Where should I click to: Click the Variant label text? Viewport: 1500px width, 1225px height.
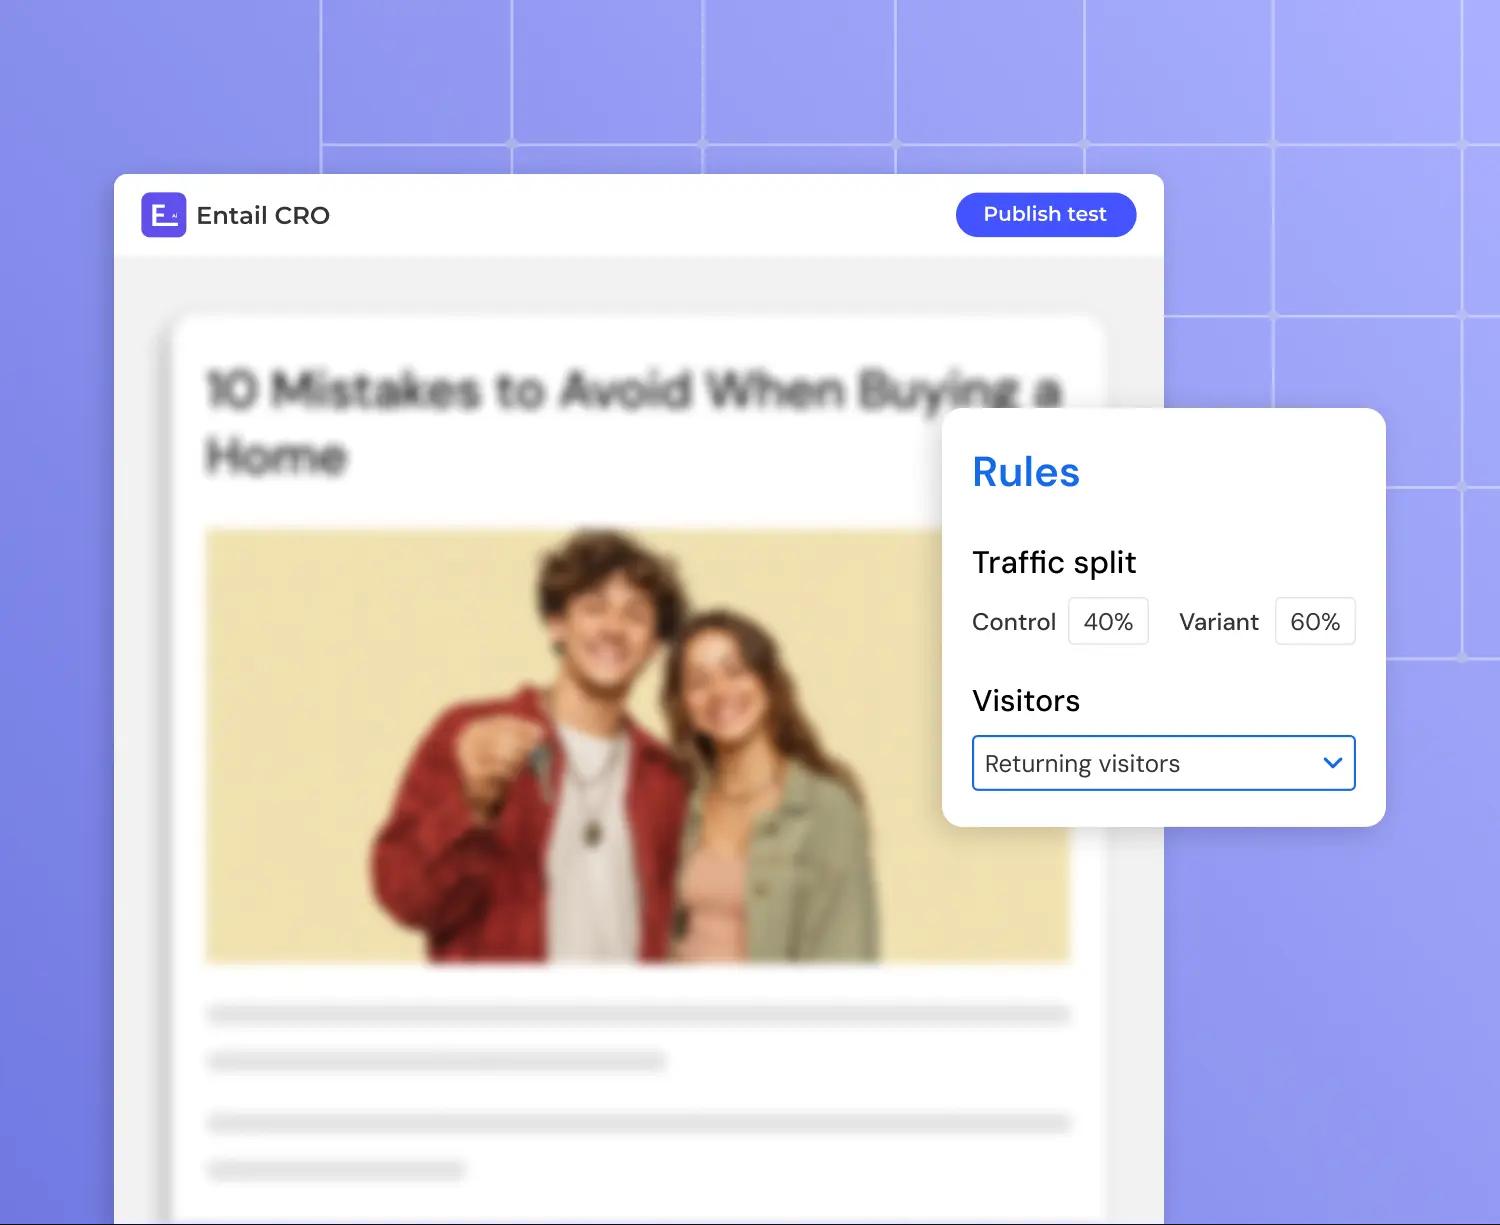coord(1218,622)
